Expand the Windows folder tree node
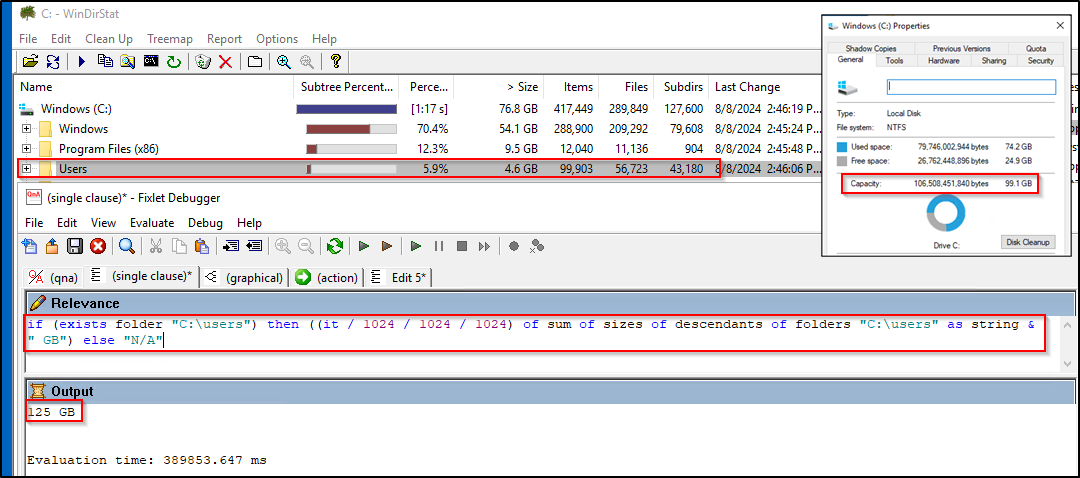Viewport: 1080px width, 478px height. 27,129
